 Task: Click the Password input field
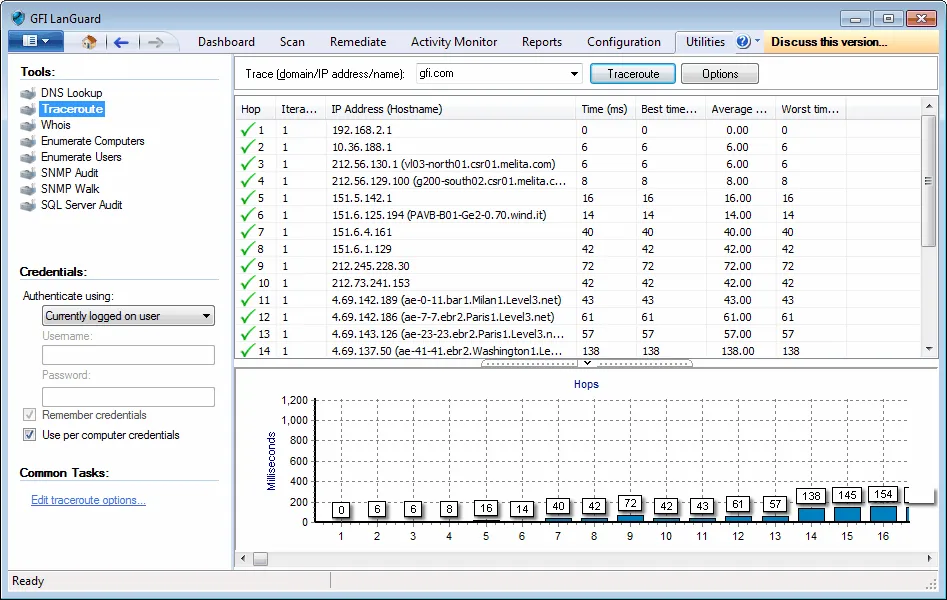(x=128, y=397)
